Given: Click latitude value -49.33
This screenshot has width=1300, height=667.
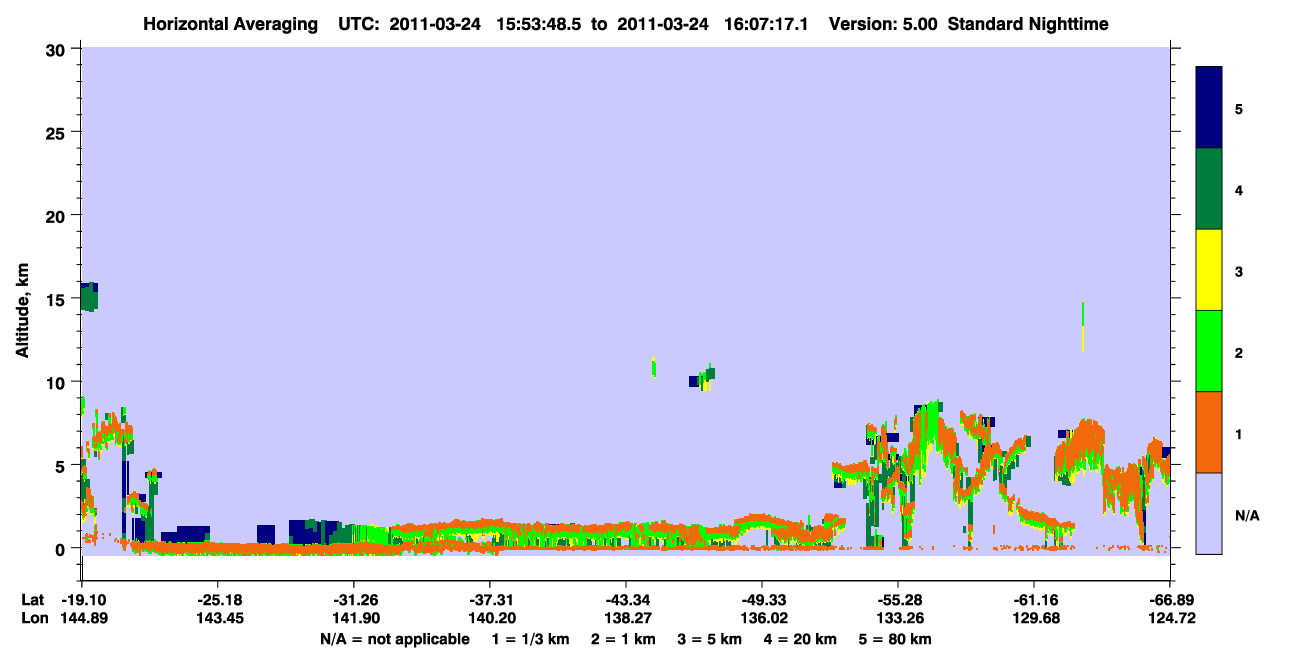Looking at the screenshot, I should click(x=762, y=600).
